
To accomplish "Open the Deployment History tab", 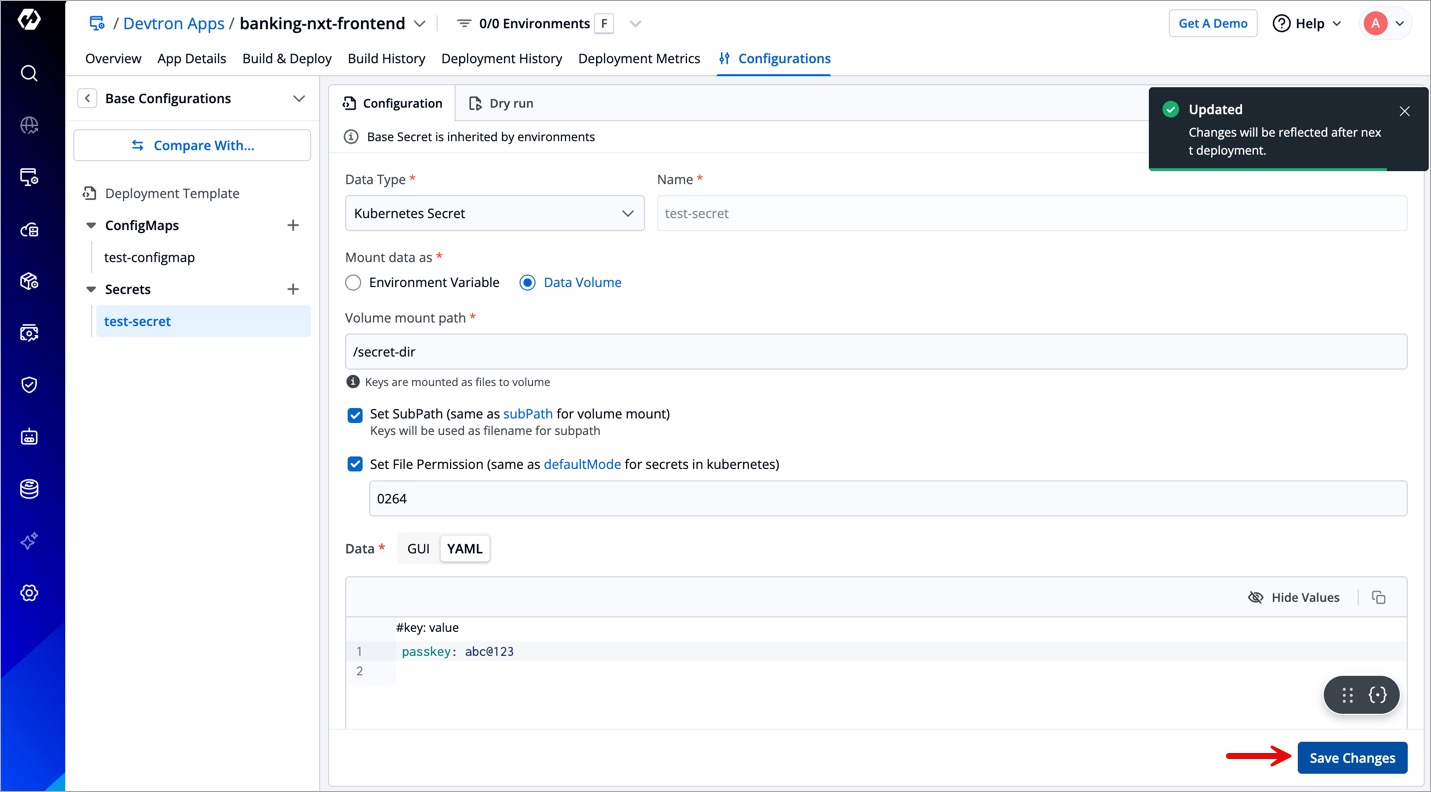I will coord(501,58).
